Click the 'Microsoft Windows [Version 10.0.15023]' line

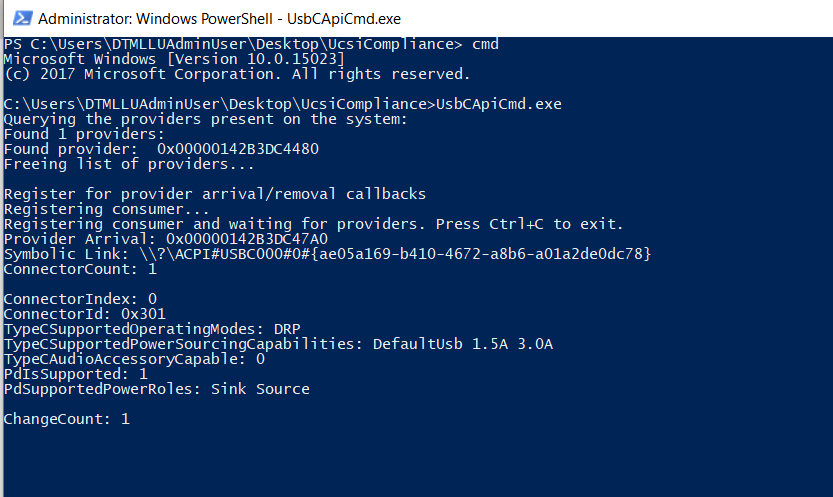174,59
